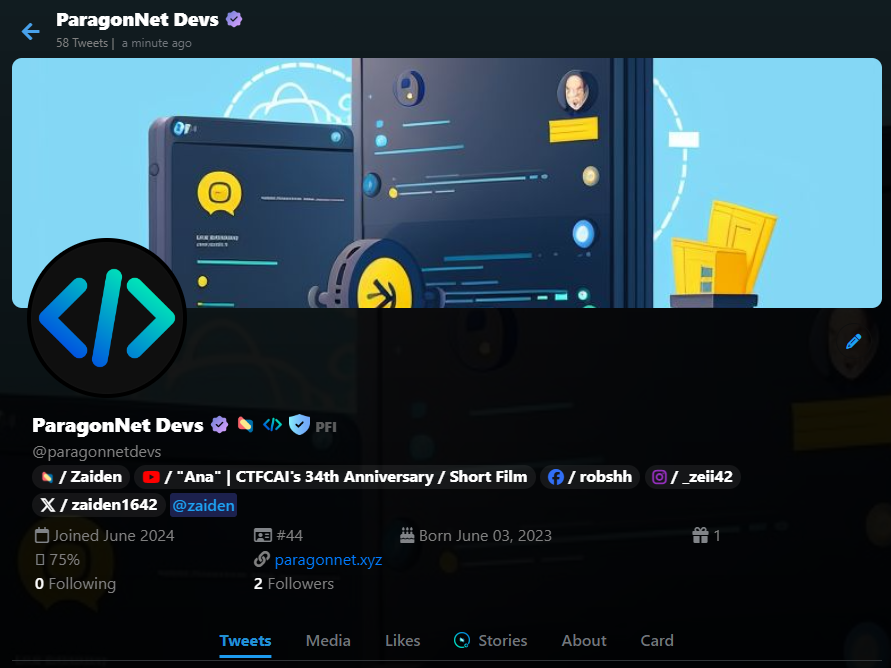Switch to the Media tab
Screen dimensions: 891x668
pyautogui.click(x=328, y=641)
